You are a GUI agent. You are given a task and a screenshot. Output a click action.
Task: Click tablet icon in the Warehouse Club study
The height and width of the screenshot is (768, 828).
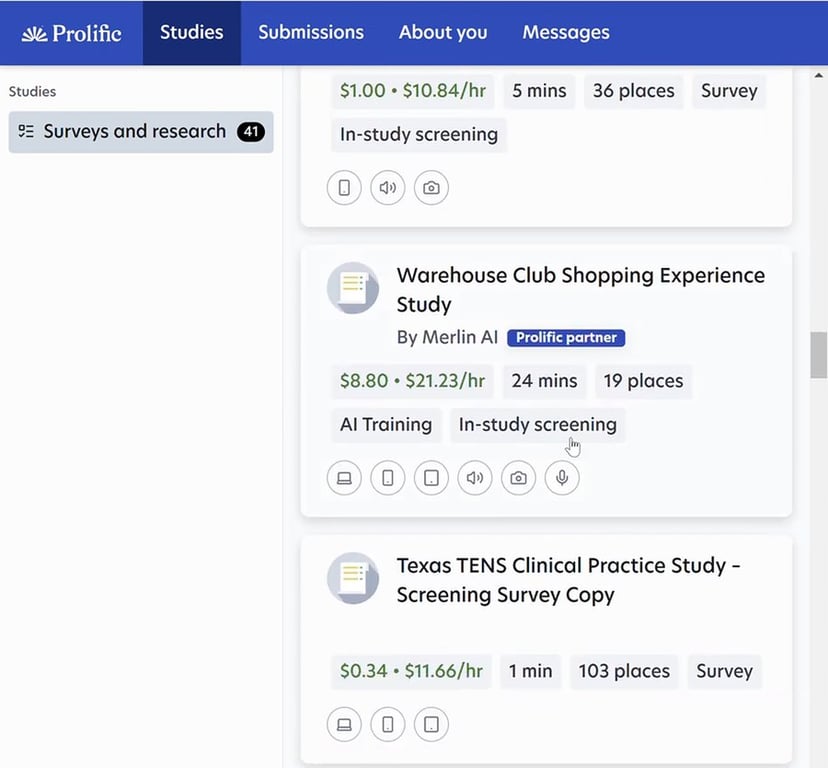click(431, 478)
